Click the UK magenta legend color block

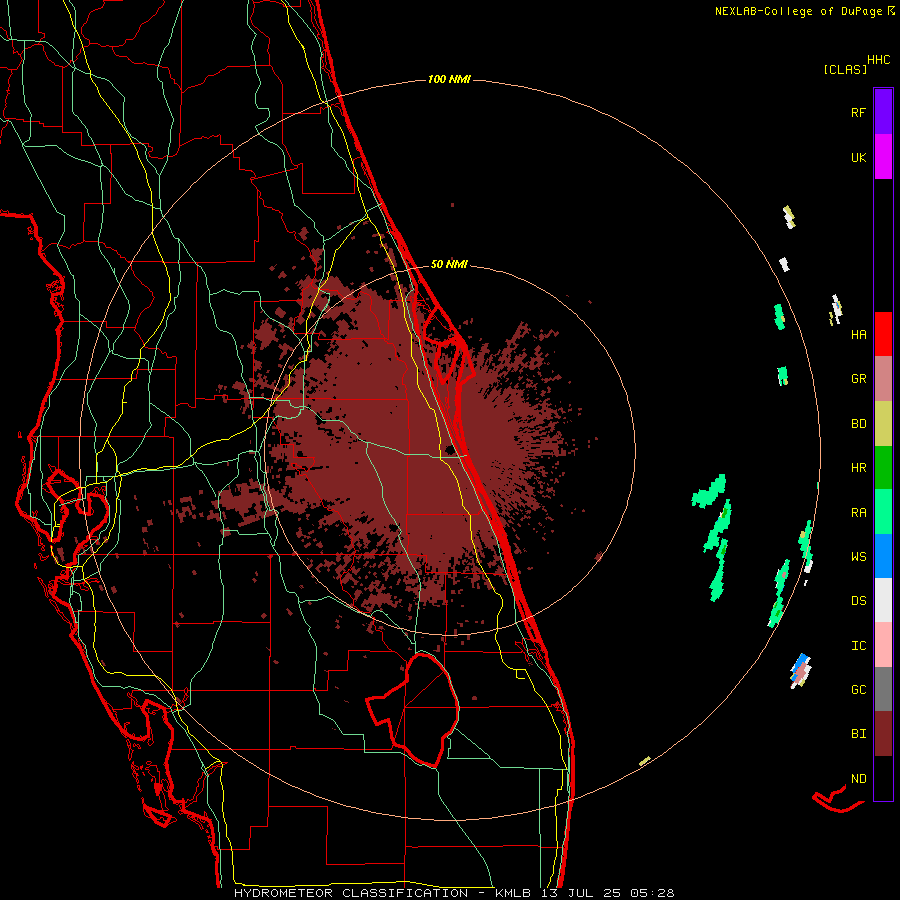(x=883, y=157)
